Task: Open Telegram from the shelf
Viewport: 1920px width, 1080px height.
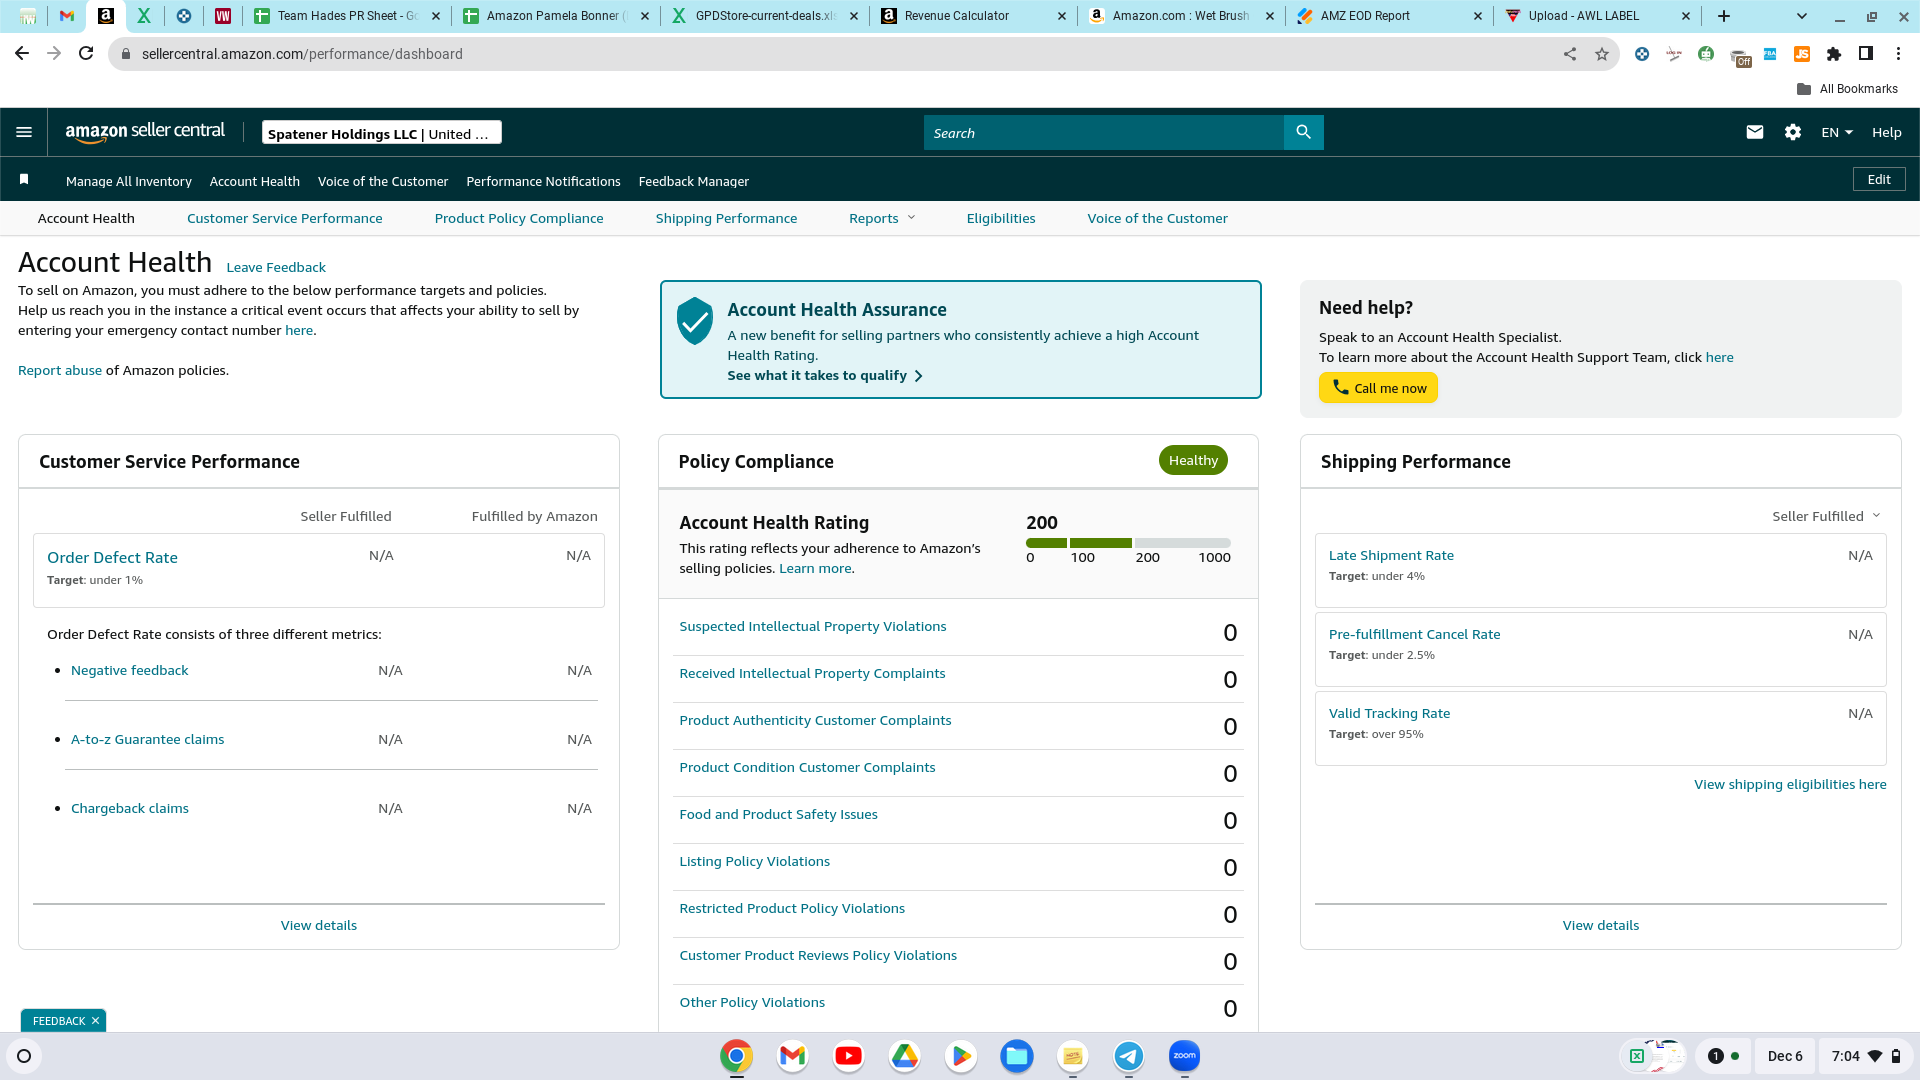Action: [1128, 1056]
